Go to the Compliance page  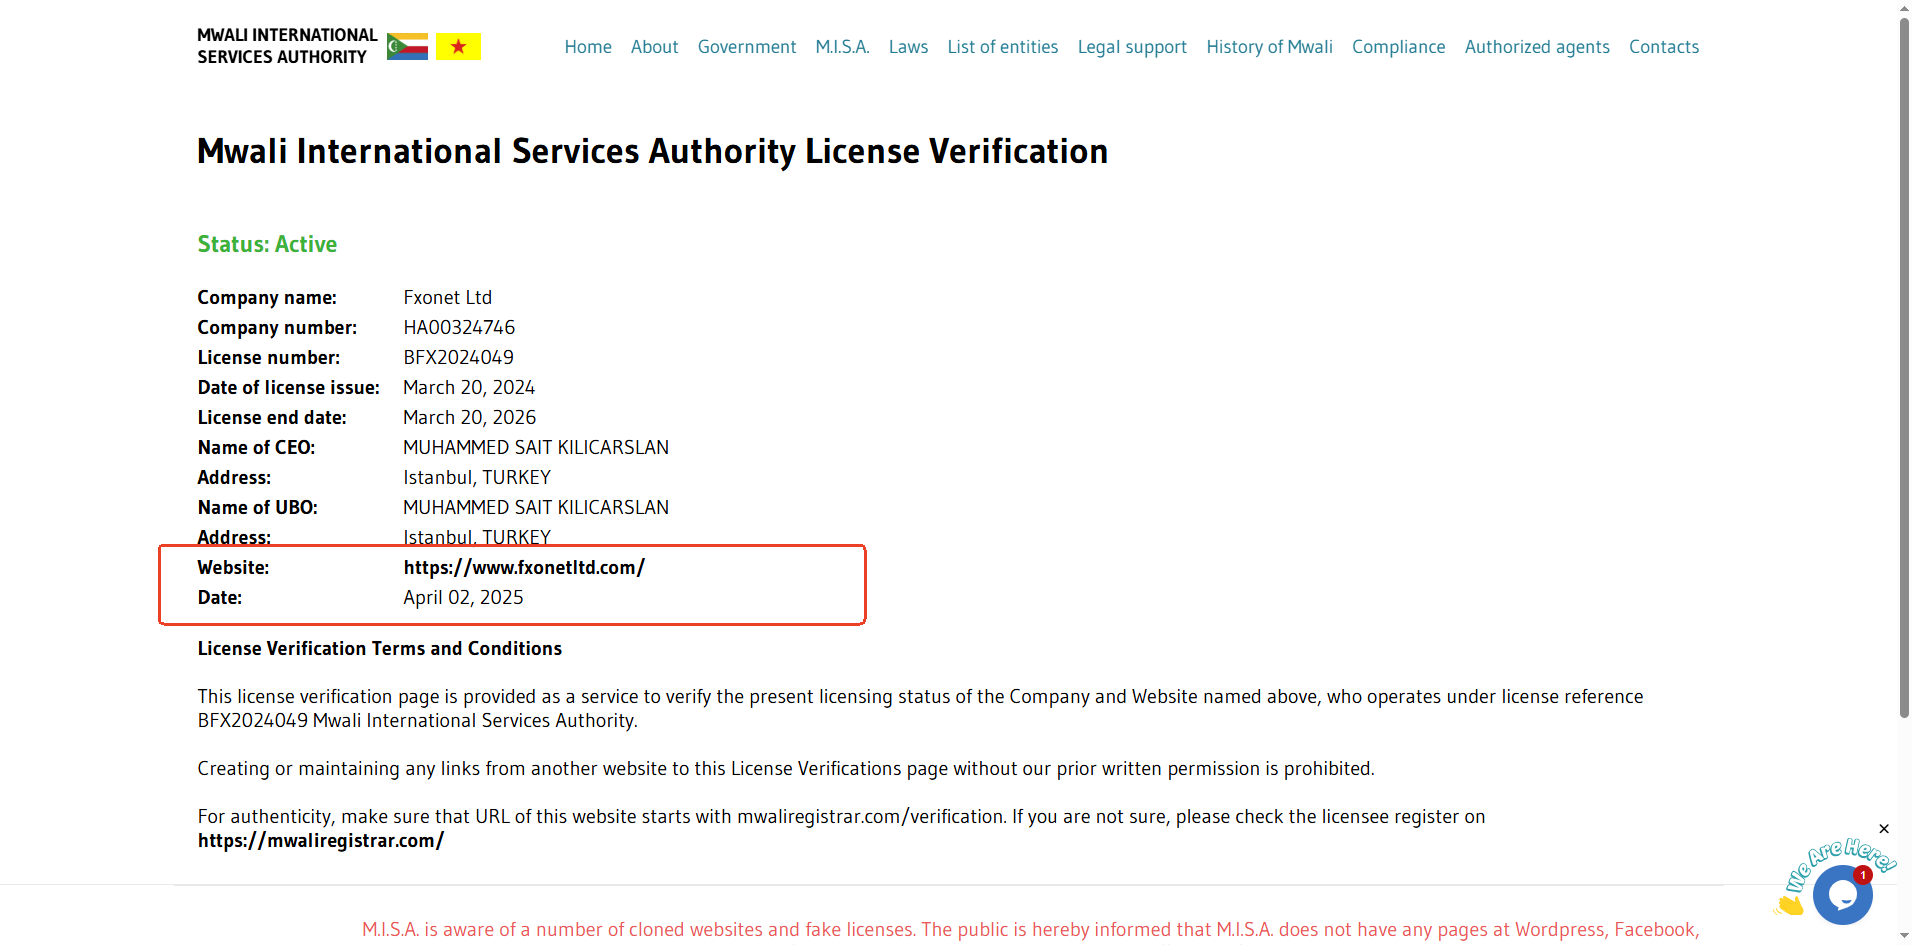1398,47
